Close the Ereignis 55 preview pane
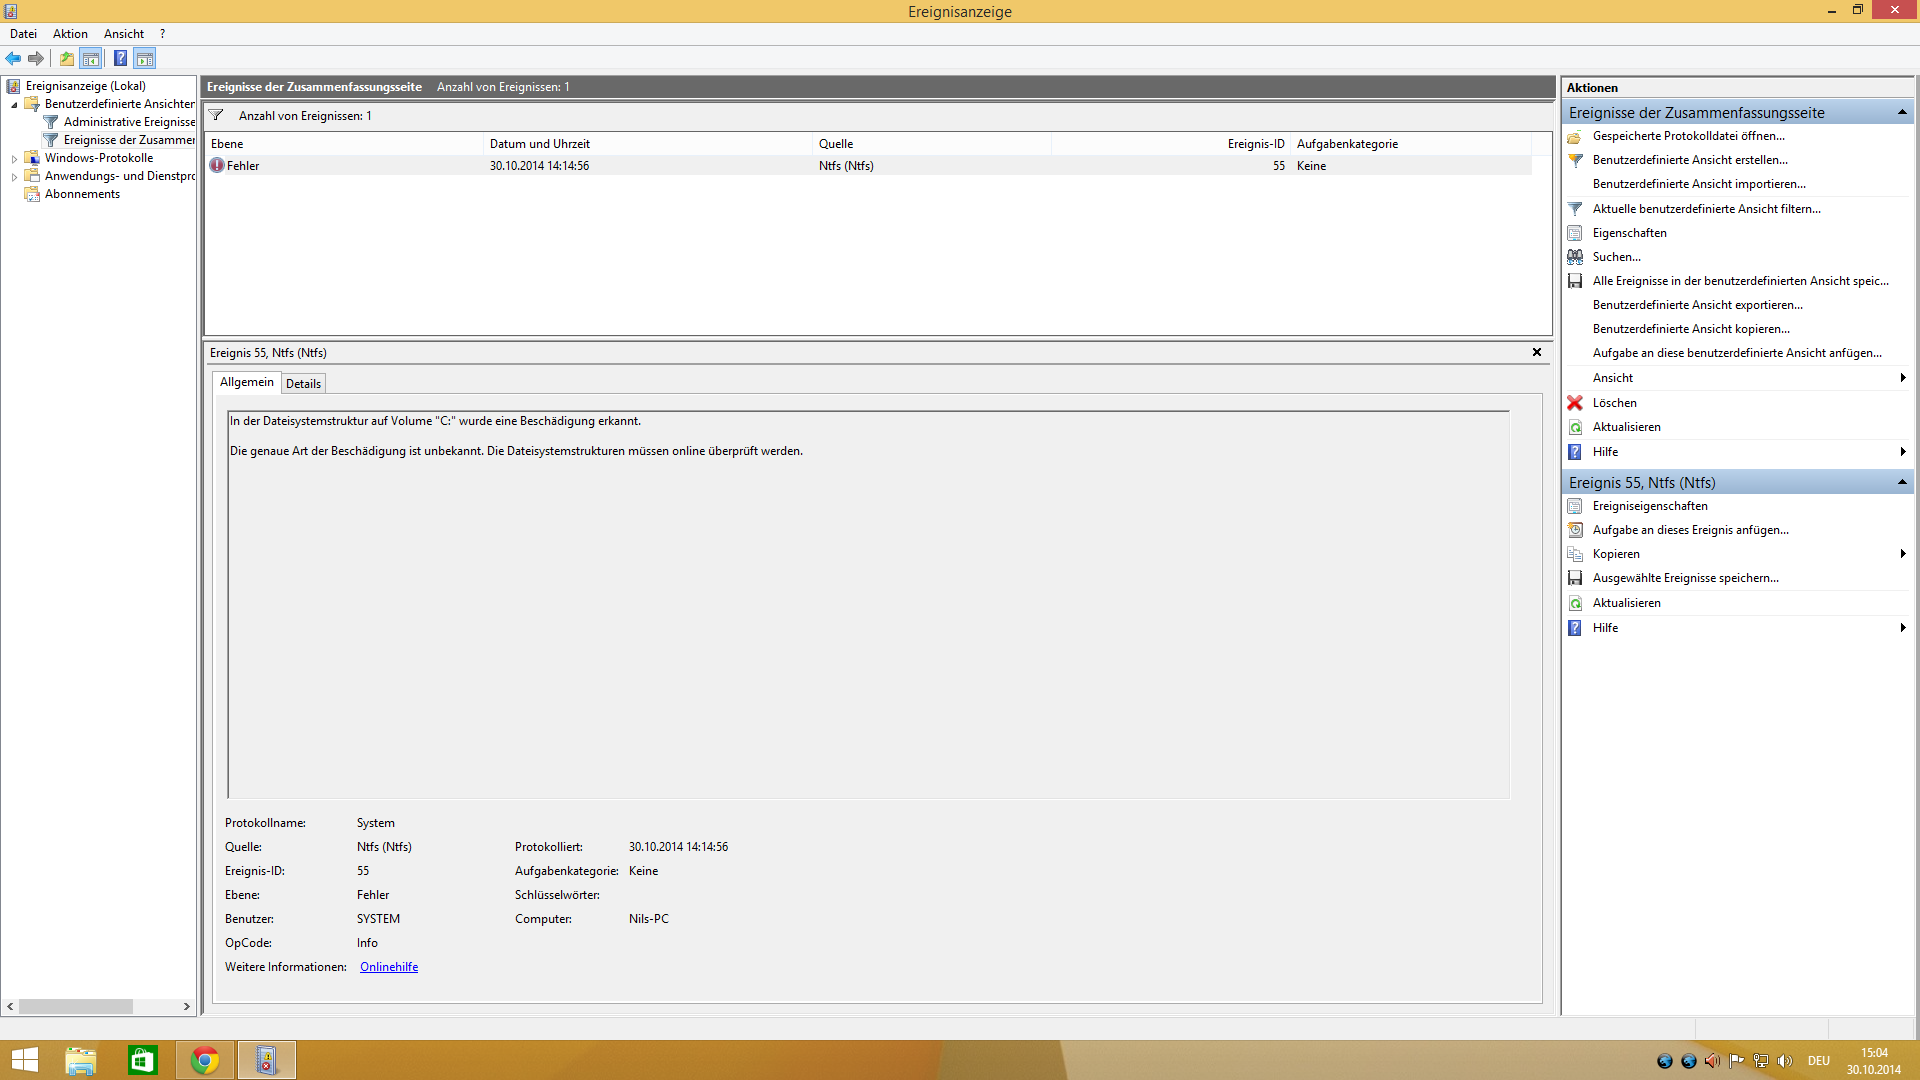Image resolution: width=1920 pixels, height=1080 pixels. coord(1537,352)
